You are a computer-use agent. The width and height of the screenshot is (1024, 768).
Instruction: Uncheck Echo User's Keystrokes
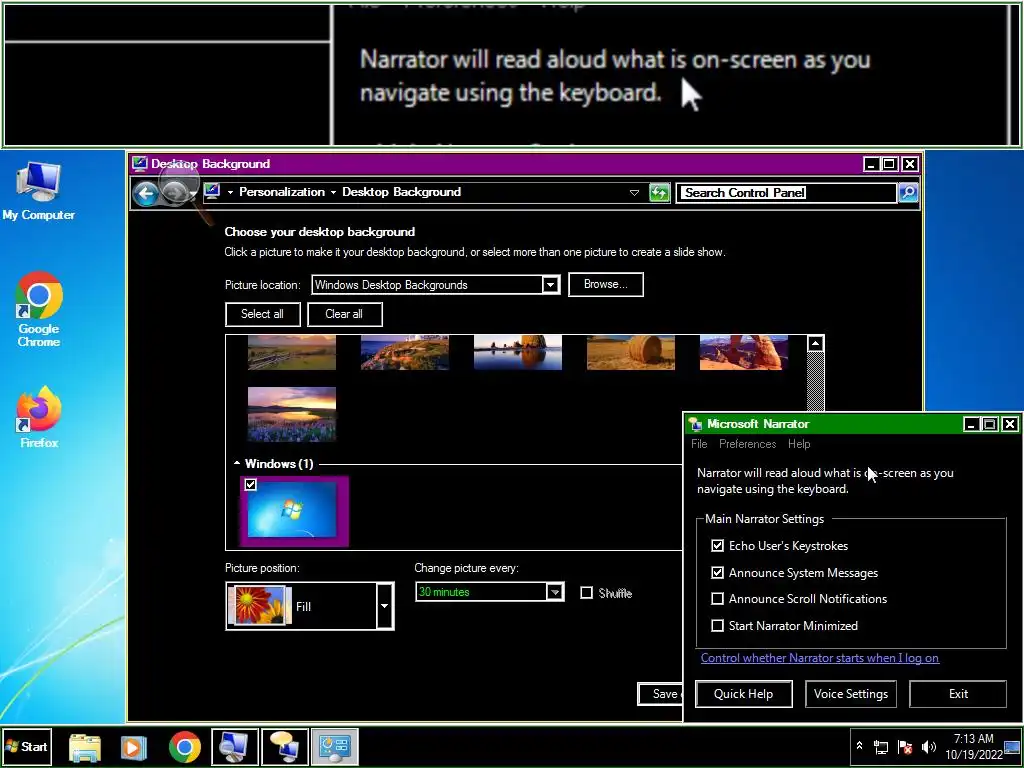coord(717,545)
